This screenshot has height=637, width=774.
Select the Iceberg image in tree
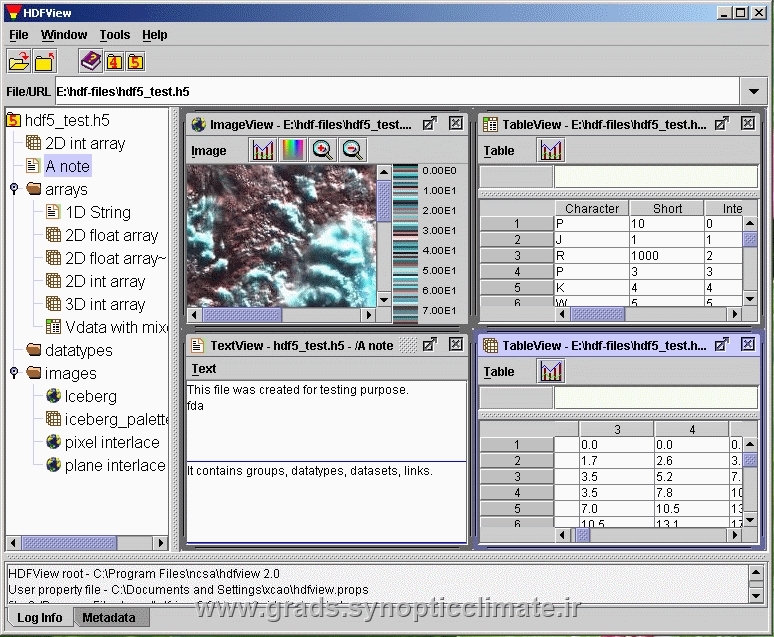(x=91, y=396)
